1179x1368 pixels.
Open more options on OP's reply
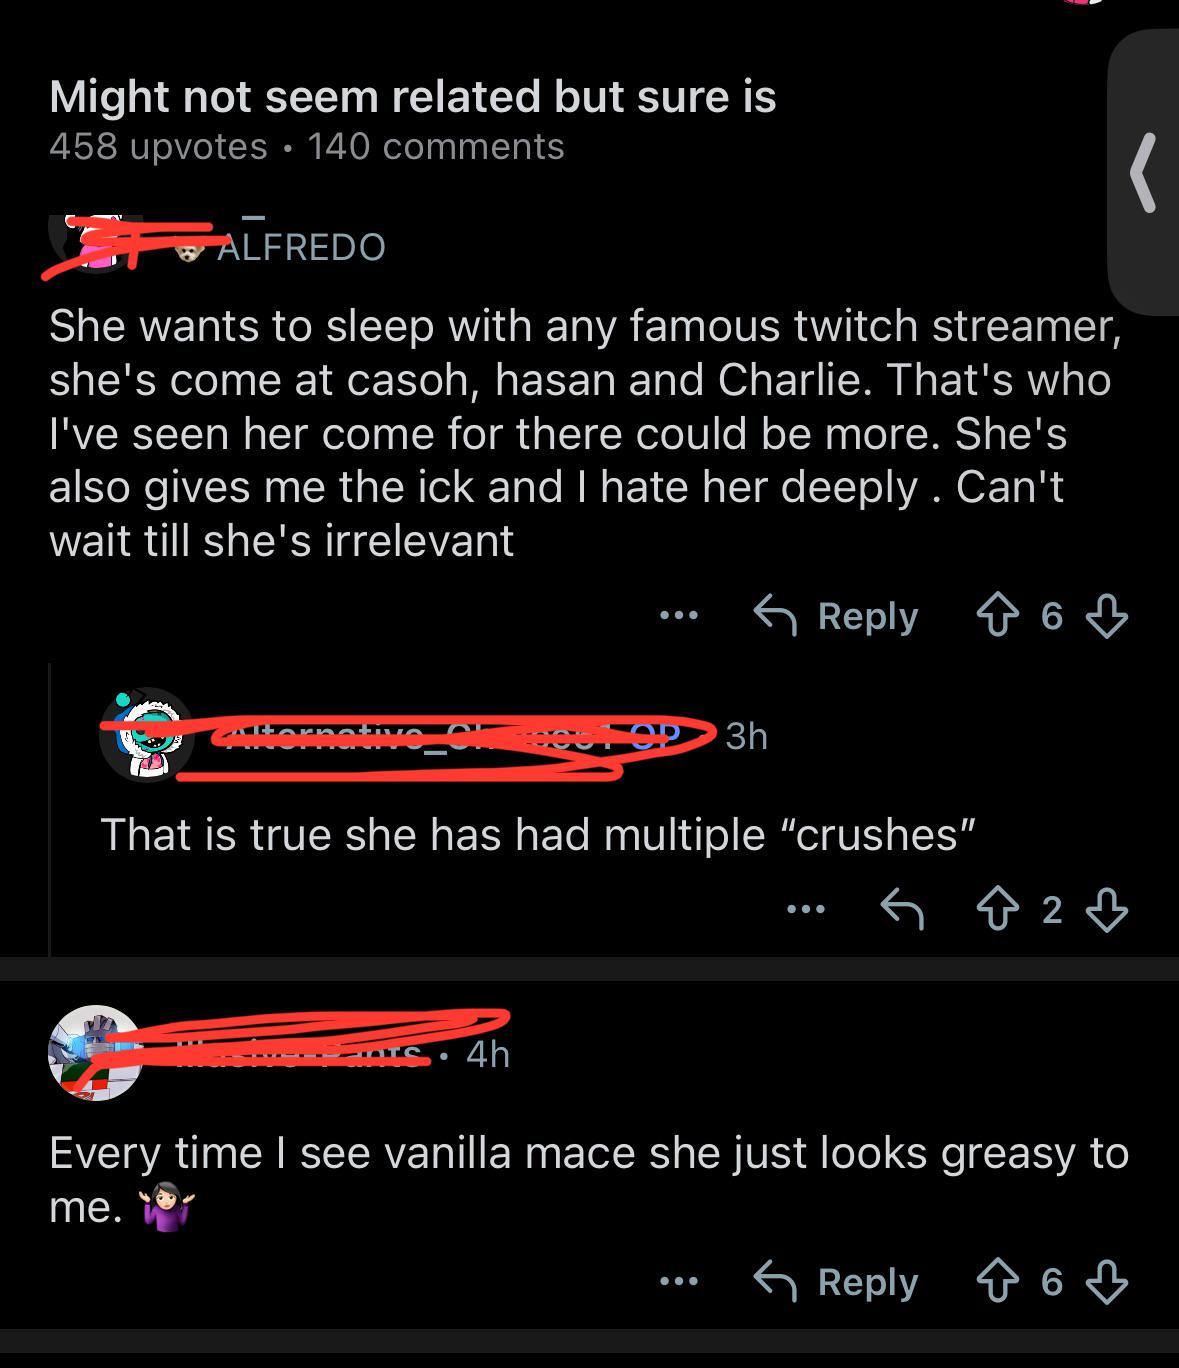click(806, 910)
